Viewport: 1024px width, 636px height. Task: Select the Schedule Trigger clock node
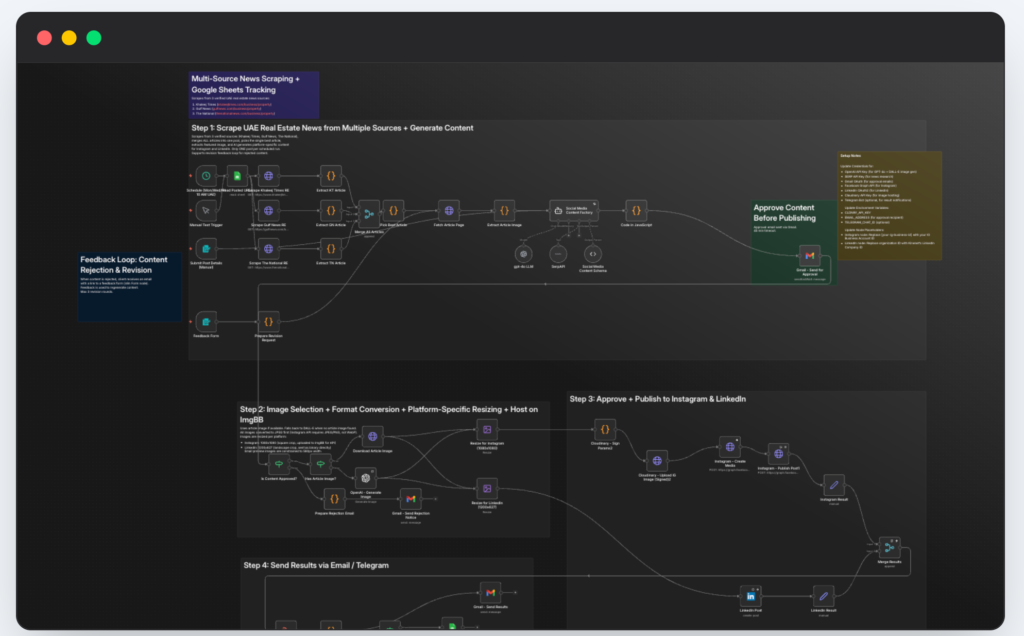(204, 175)
